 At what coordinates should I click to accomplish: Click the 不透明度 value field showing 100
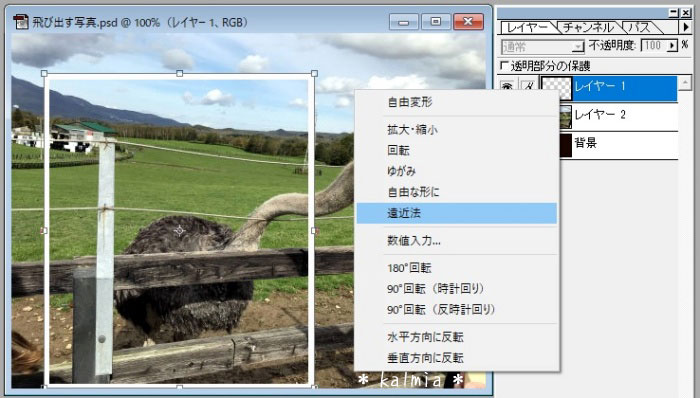tap(653, 46)
